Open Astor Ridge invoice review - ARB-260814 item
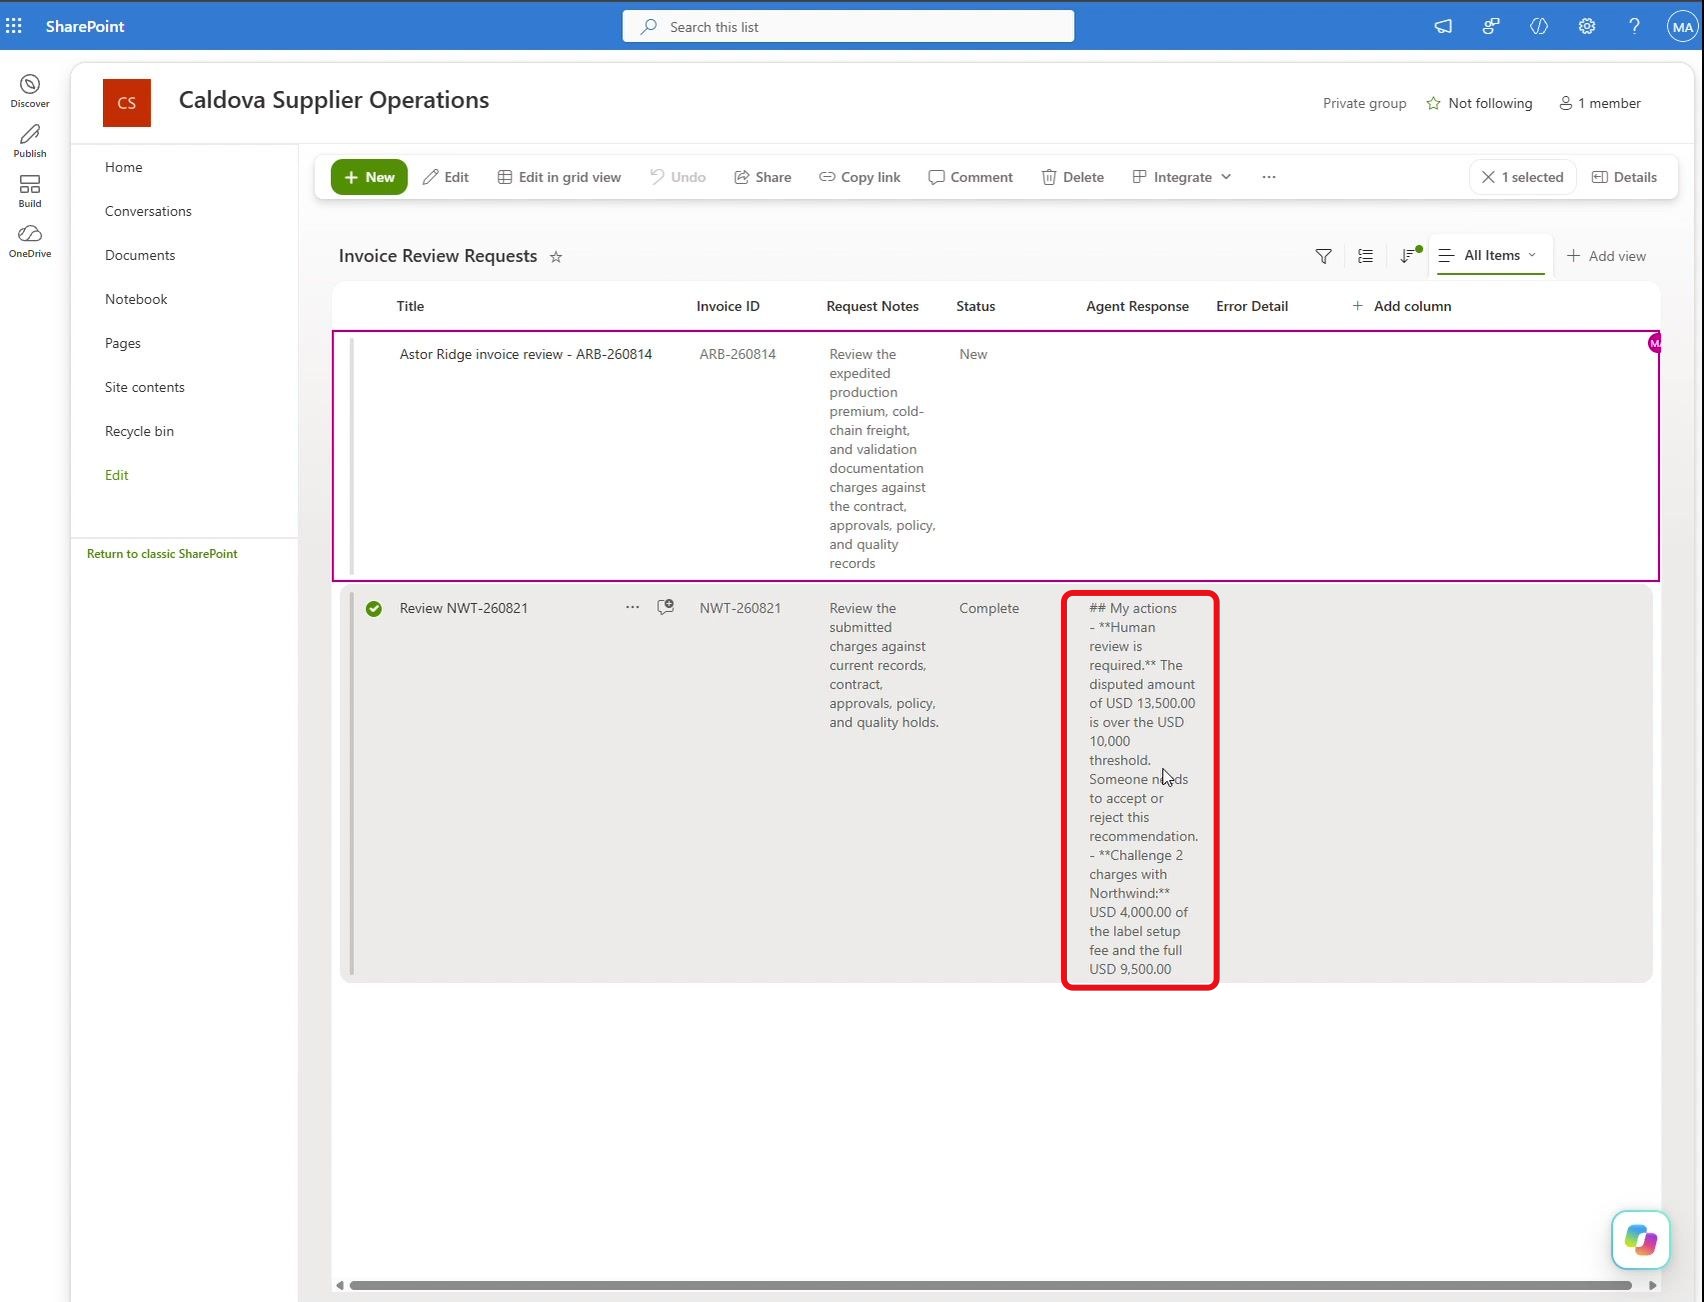The image size is (1704, 1302). 525,354
